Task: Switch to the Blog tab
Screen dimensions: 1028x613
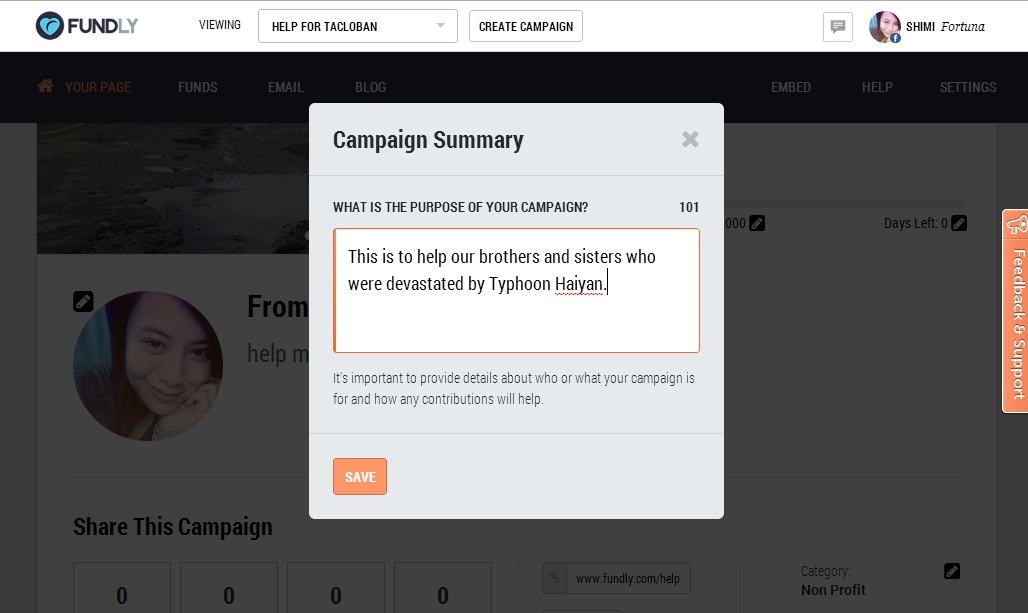Action: [x=370, y=87]
